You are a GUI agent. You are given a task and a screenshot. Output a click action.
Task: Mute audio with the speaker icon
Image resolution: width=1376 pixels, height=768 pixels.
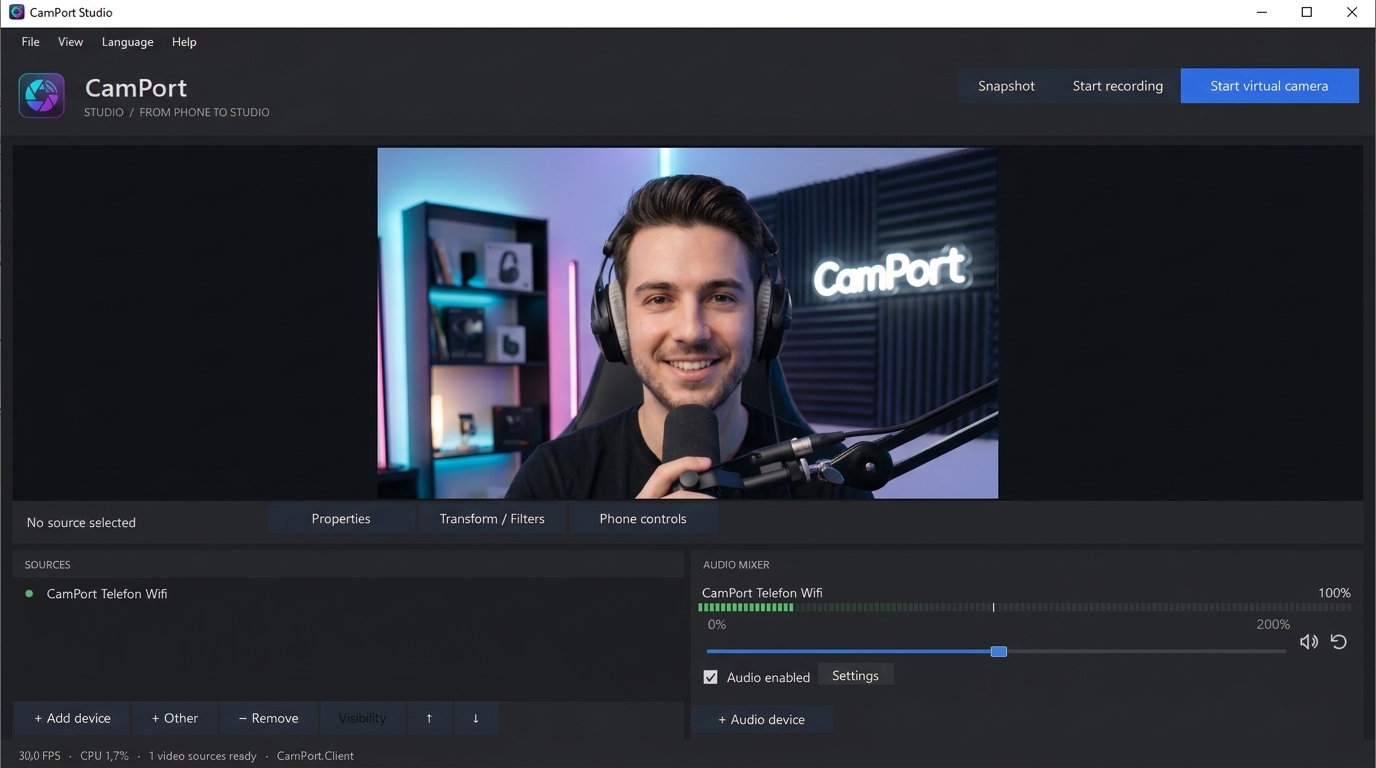(1308, 642)
